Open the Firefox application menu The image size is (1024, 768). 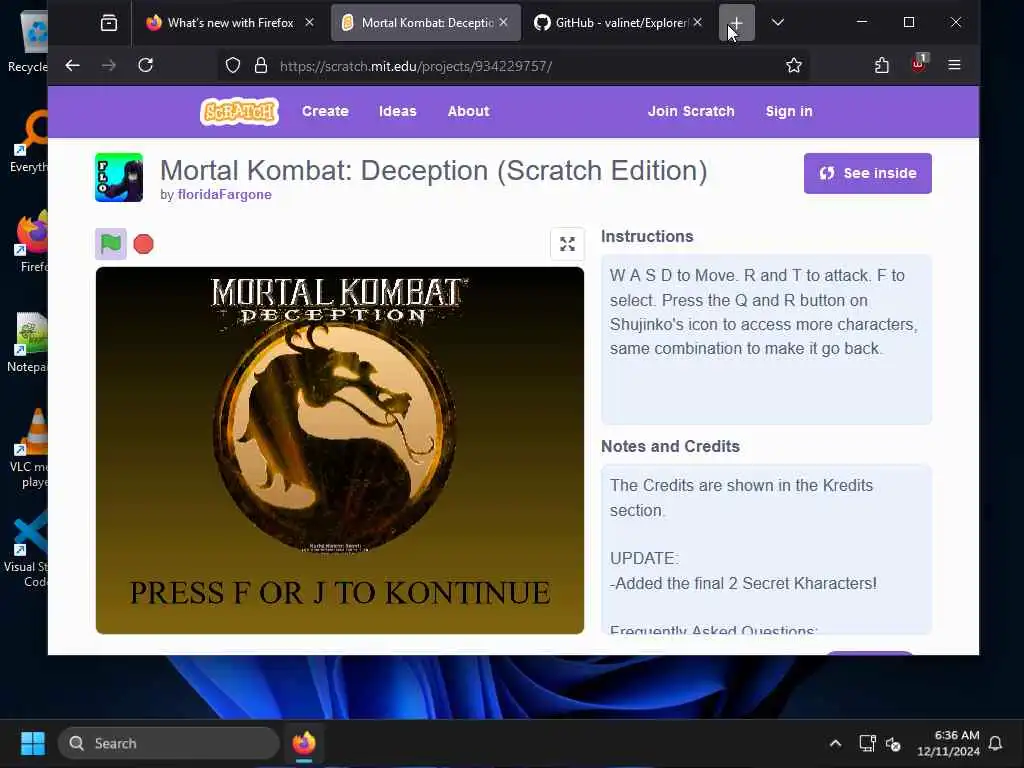coord(954,65)
